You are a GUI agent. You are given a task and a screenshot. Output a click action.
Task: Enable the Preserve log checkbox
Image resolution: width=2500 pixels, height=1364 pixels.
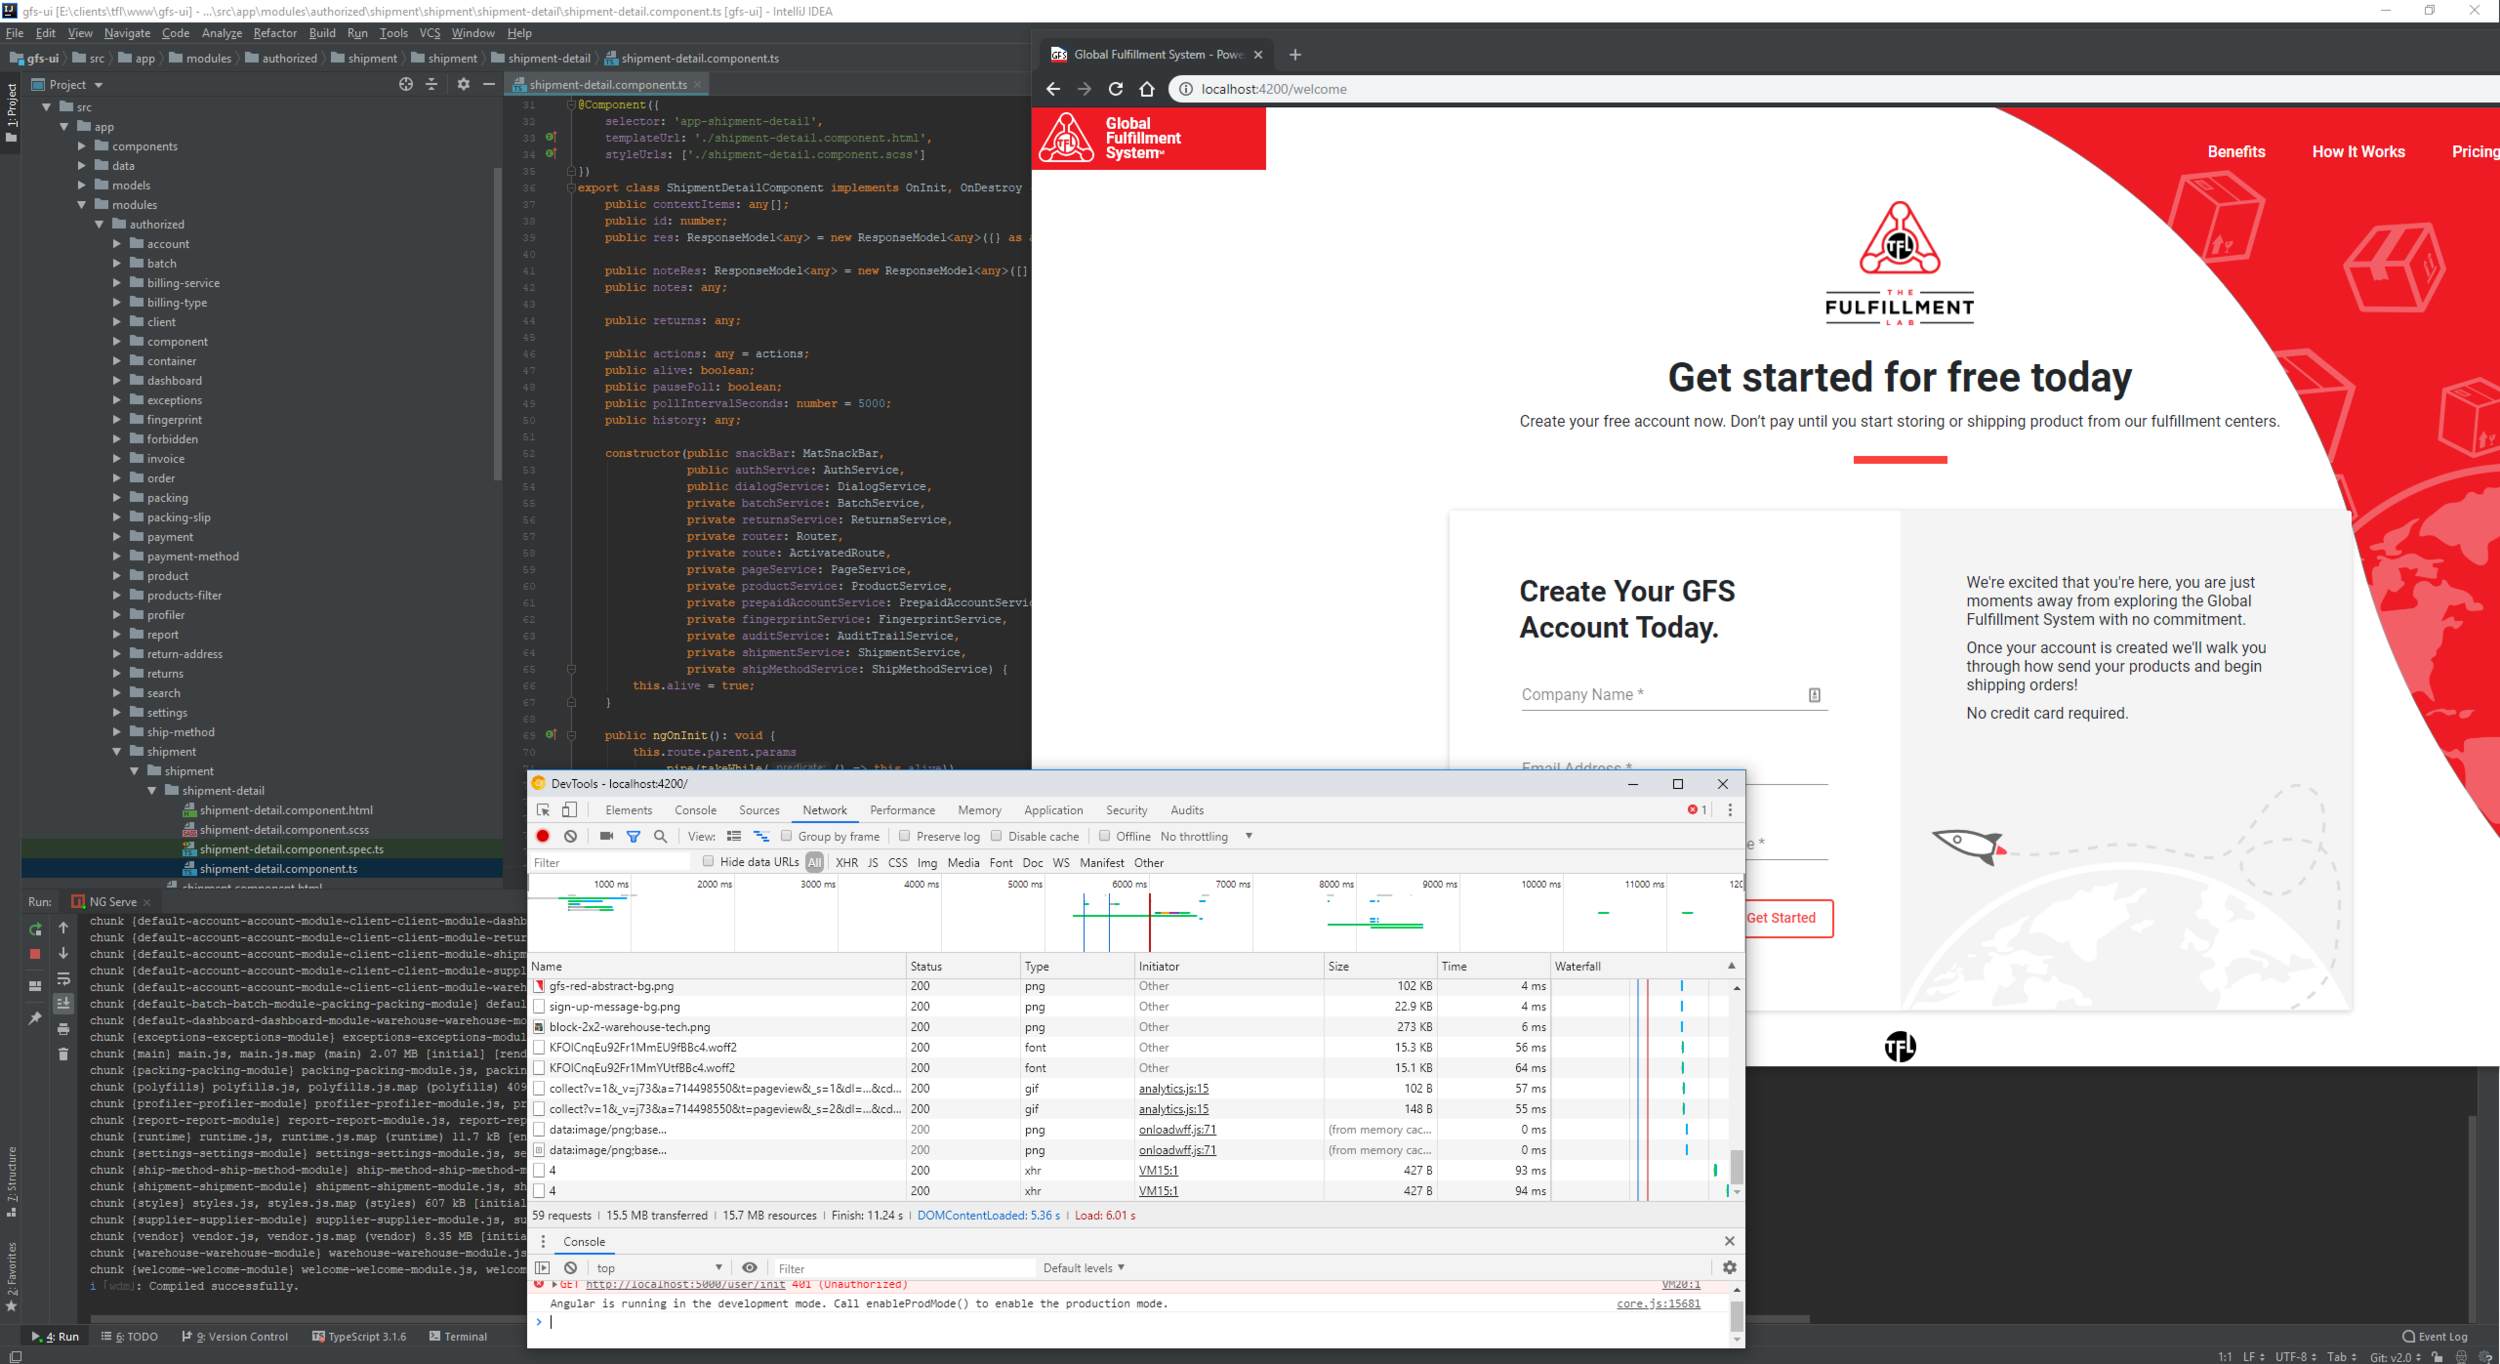click(904, 836)
